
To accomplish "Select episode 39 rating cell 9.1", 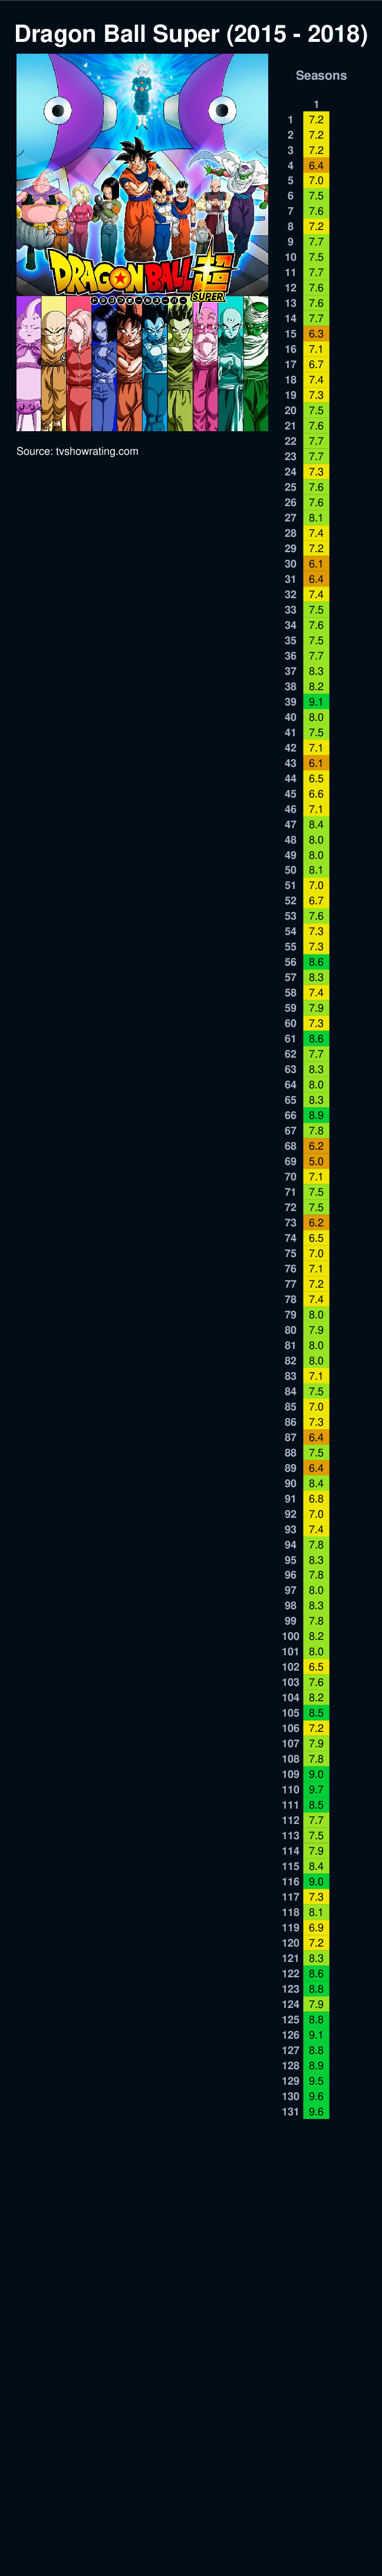I will coord(316,702).
